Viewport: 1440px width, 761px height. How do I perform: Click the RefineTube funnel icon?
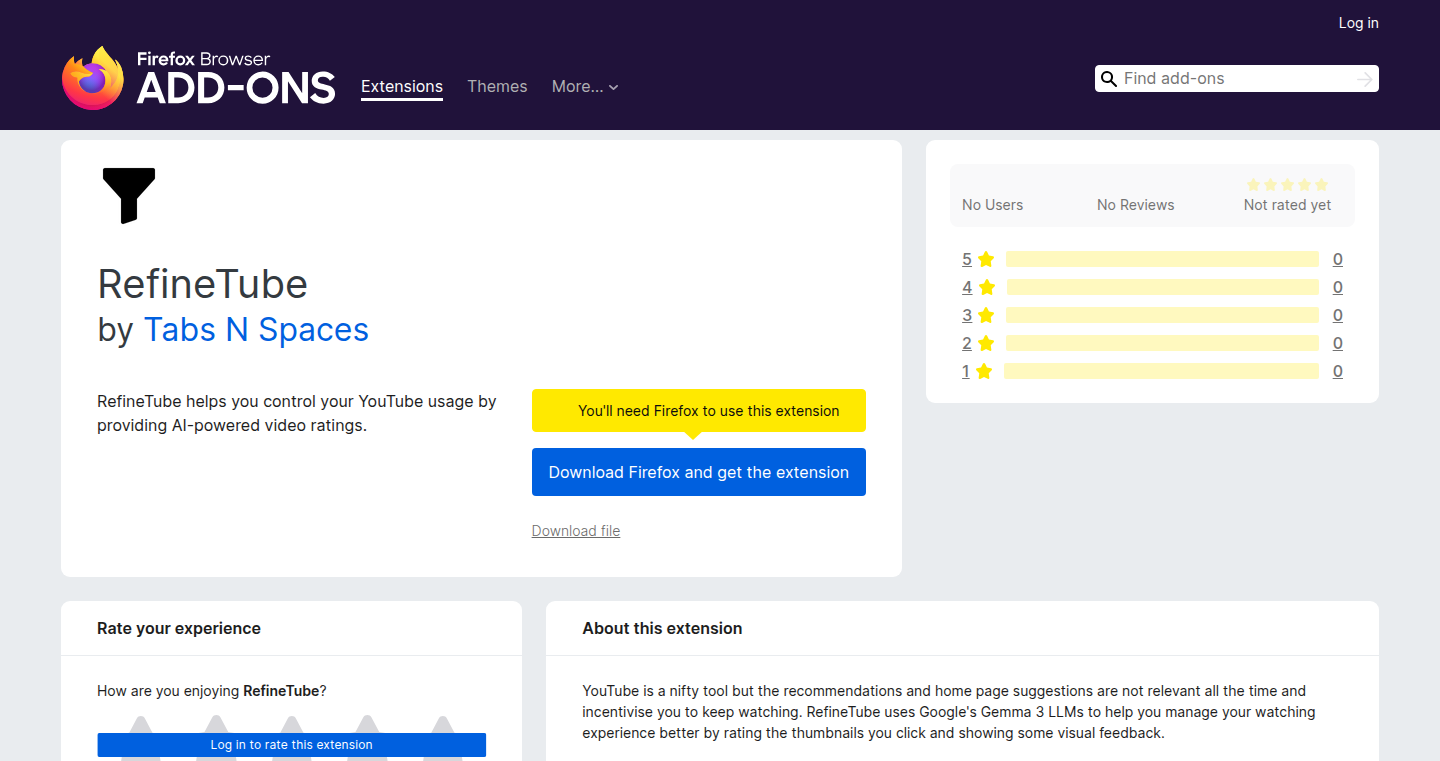pos(129,195)
